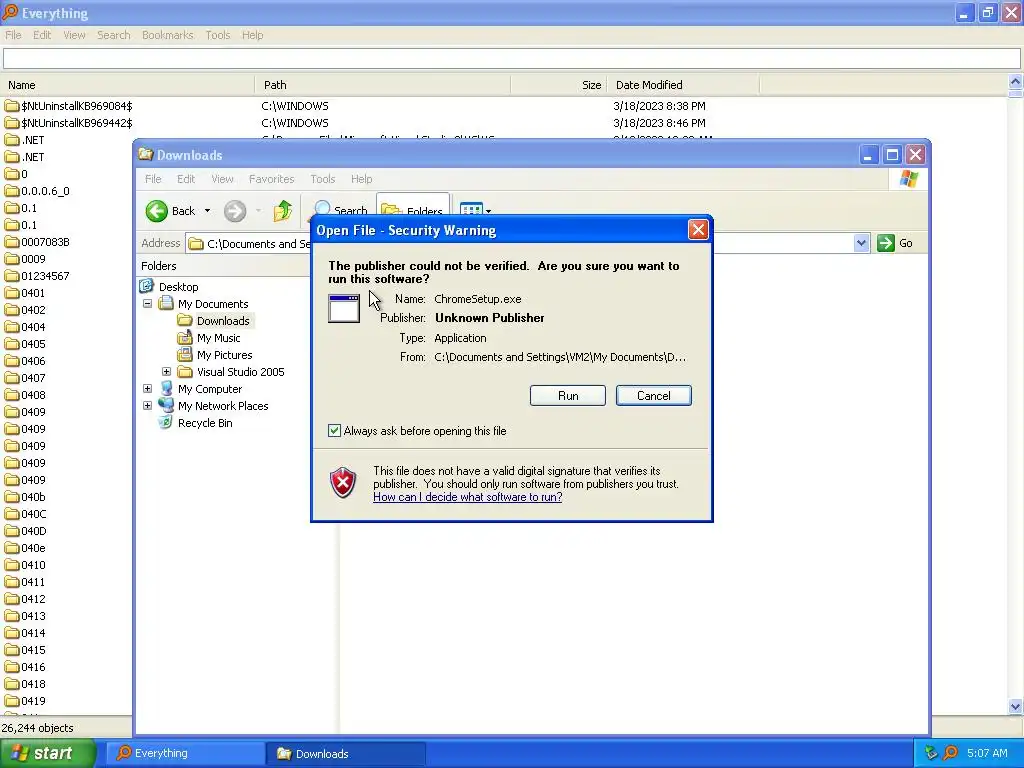Expand My Computer in the Folders tree

tap(148, 389)
